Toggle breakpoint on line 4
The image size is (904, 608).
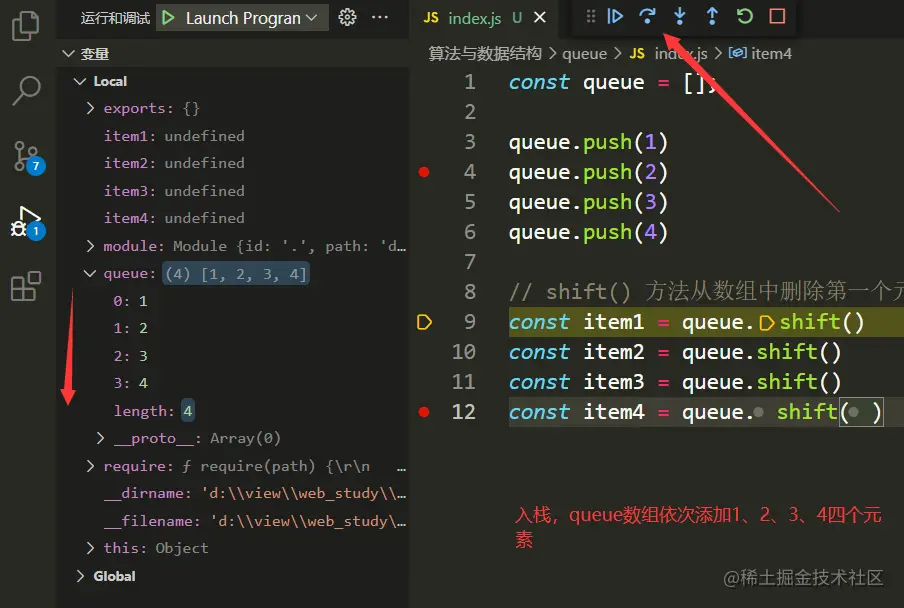(x=424, y=172)
